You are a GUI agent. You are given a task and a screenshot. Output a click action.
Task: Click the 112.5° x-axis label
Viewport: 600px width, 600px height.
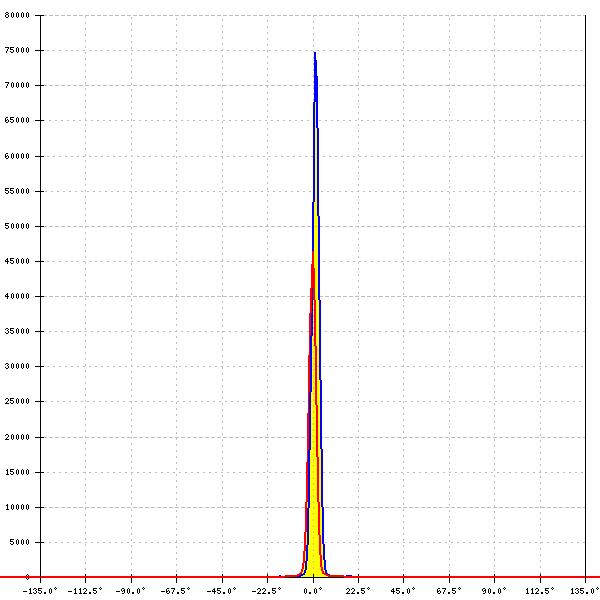coord(540,590)
